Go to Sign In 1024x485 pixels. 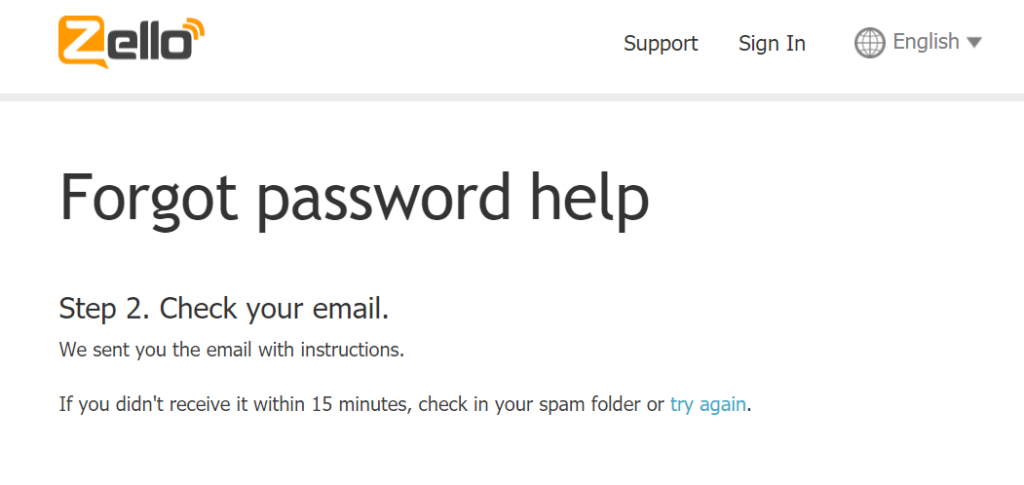coord(772,44)
